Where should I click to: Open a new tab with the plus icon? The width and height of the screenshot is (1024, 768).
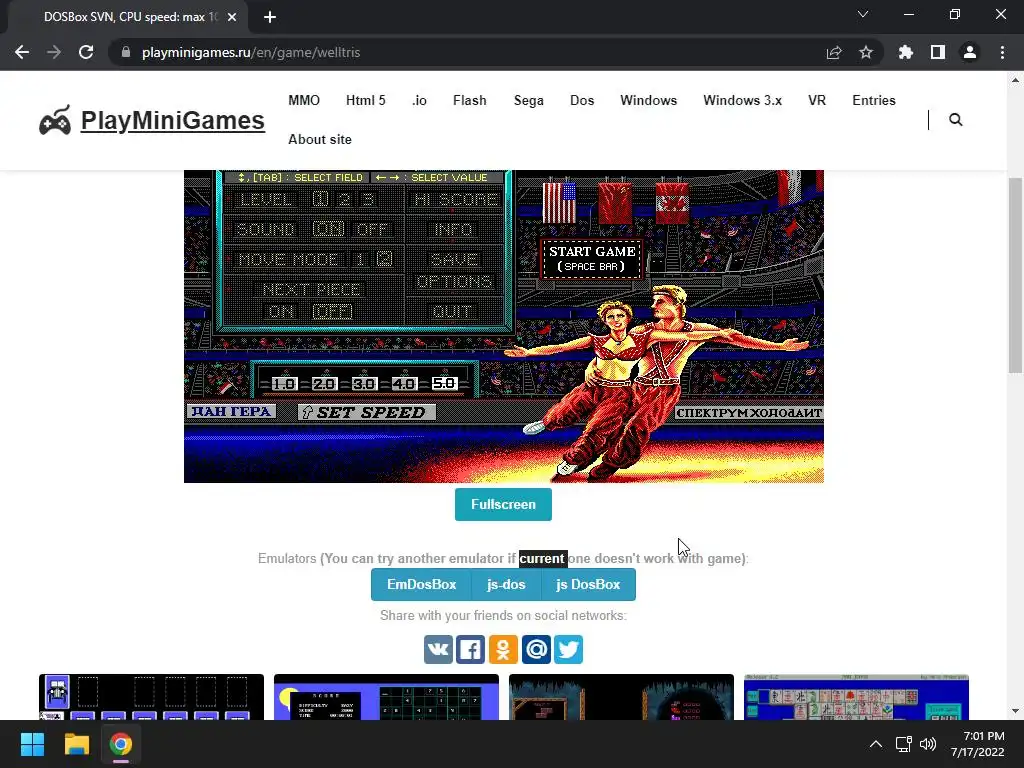click(x=270, y=17)
